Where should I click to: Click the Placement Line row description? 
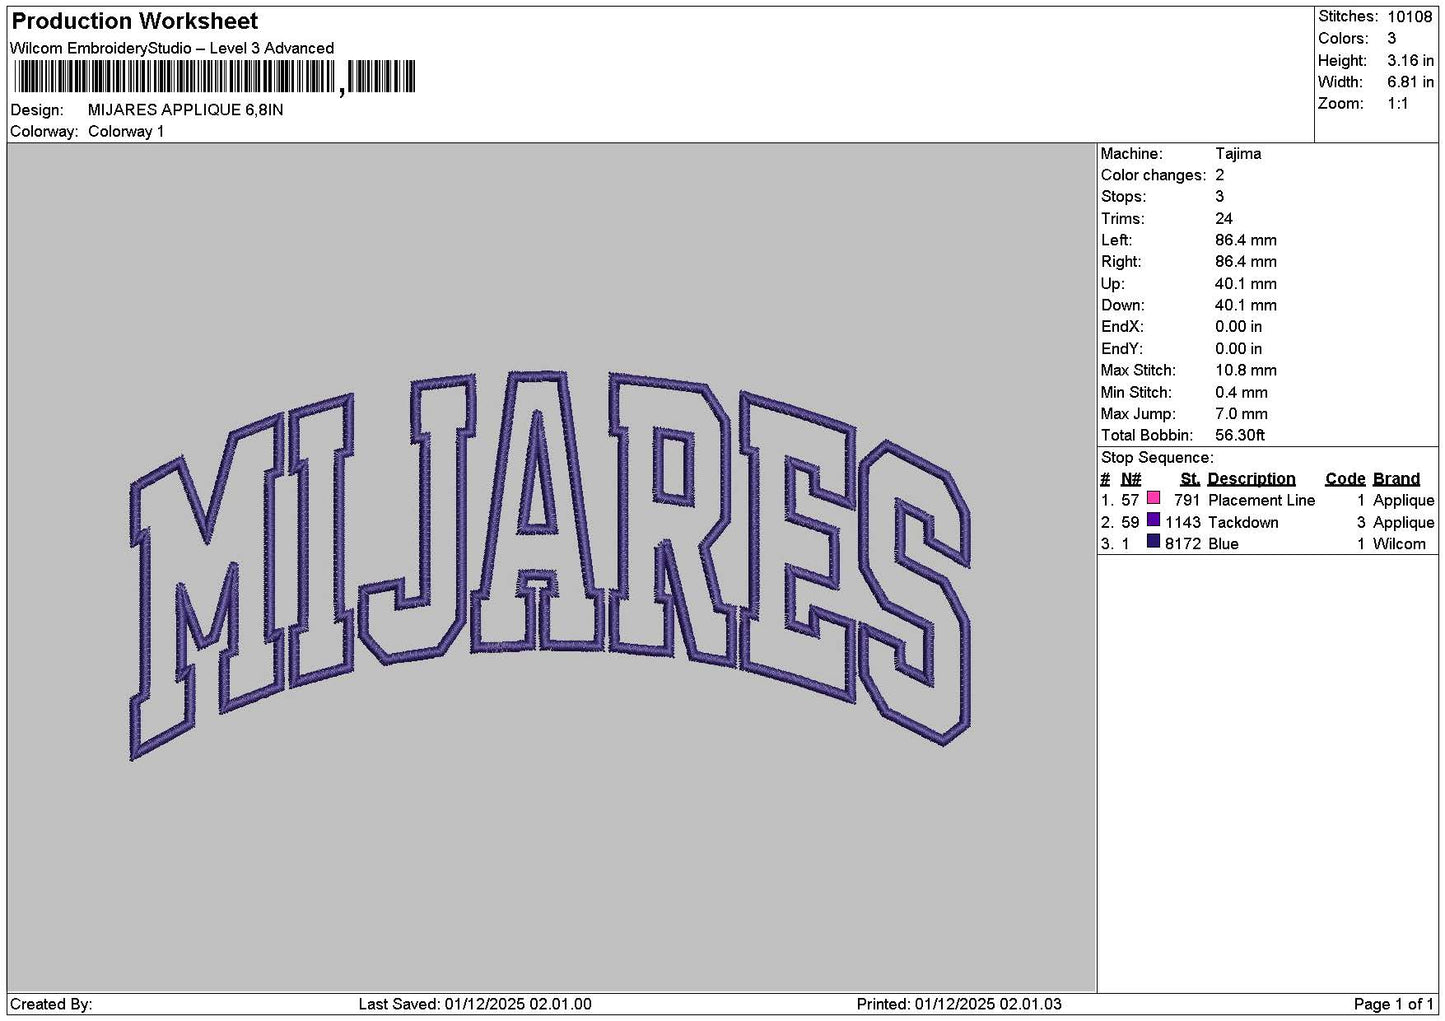pyautogui.click(x=1261, y=500)
